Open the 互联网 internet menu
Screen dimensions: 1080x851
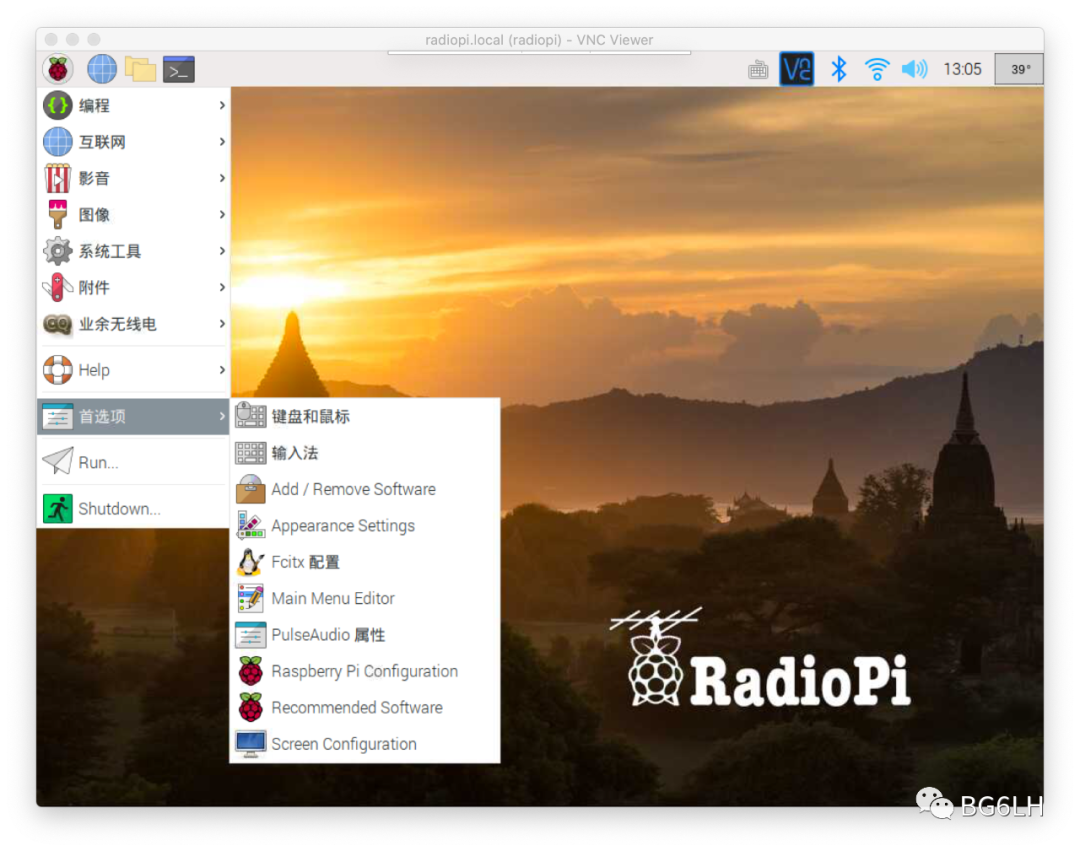[134, 142]
